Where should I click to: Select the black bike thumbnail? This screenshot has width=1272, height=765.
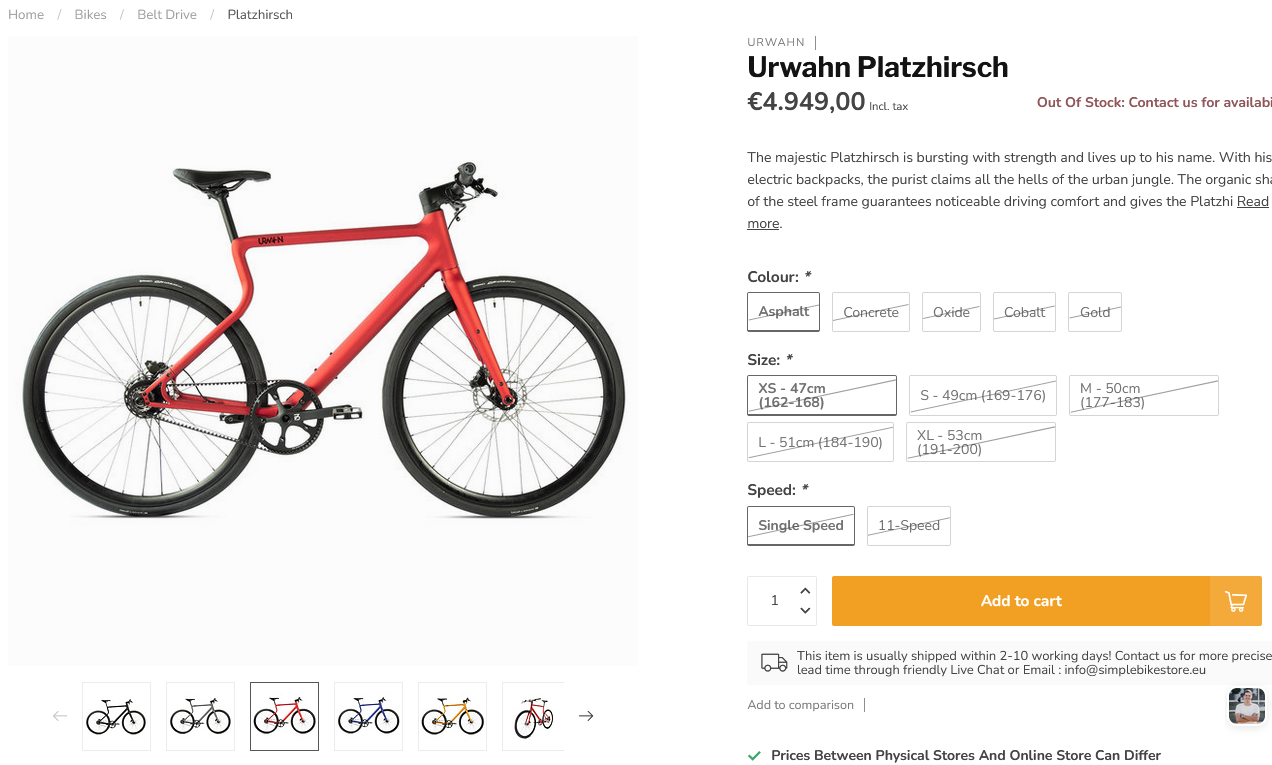point(116,716)
